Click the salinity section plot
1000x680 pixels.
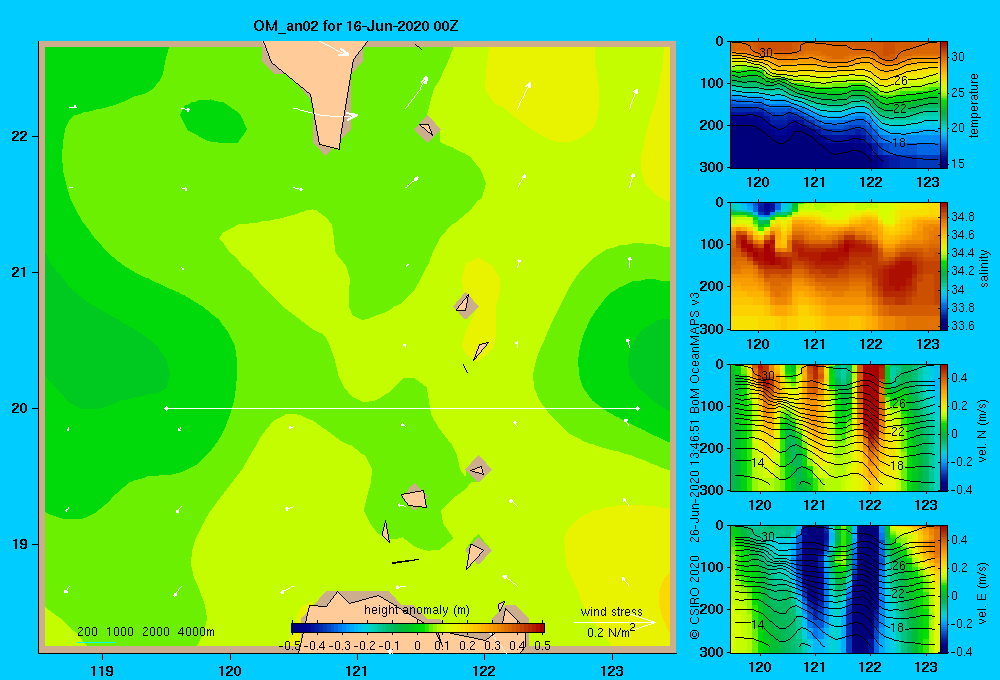pos(835,266)
